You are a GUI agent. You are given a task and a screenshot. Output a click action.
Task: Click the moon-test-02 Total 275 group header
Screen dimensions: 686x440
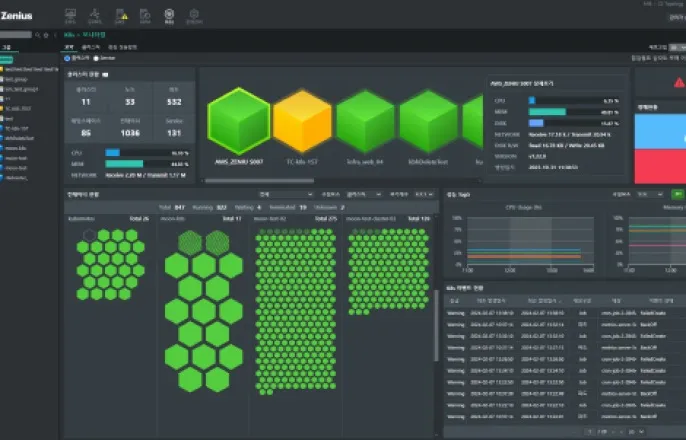(x=295, y=218)
